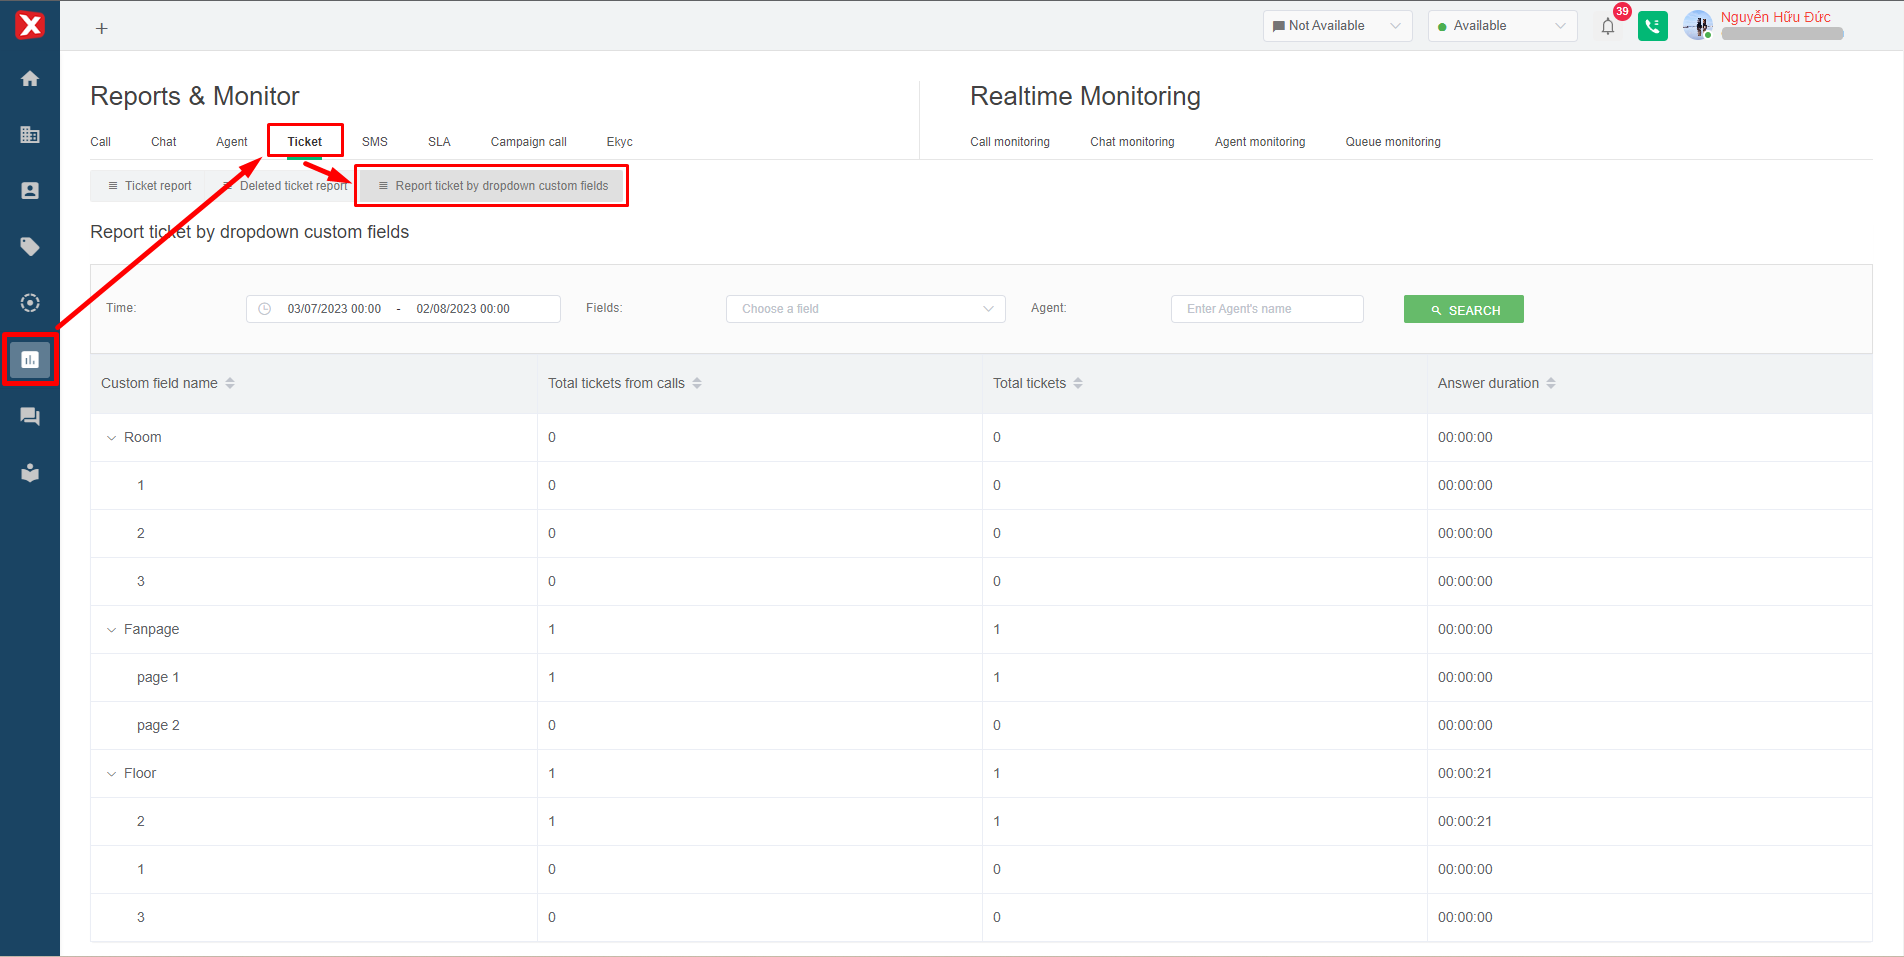Viewport: 1904px width, 957px height.
Task: Click the tag icon in sidebar
Action: click(x=30, y=247)
